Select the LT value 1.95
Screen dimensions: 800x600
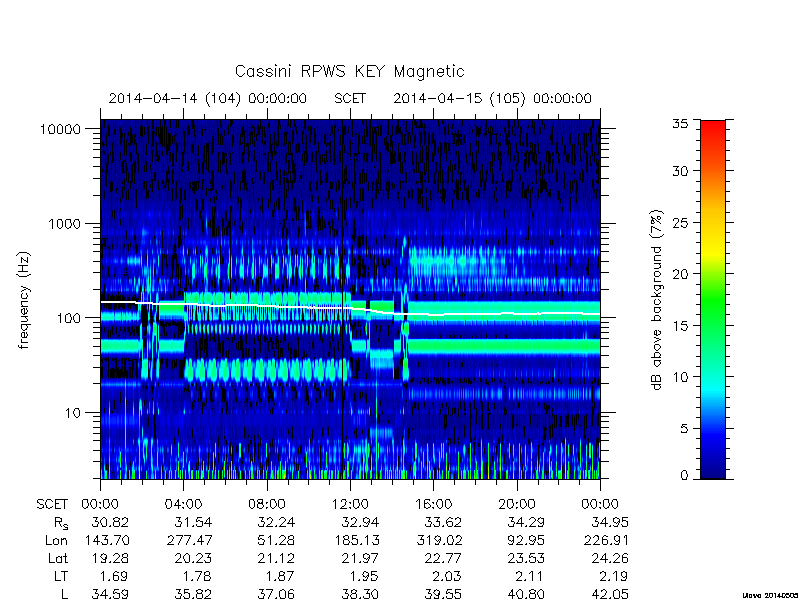point(364,577)
